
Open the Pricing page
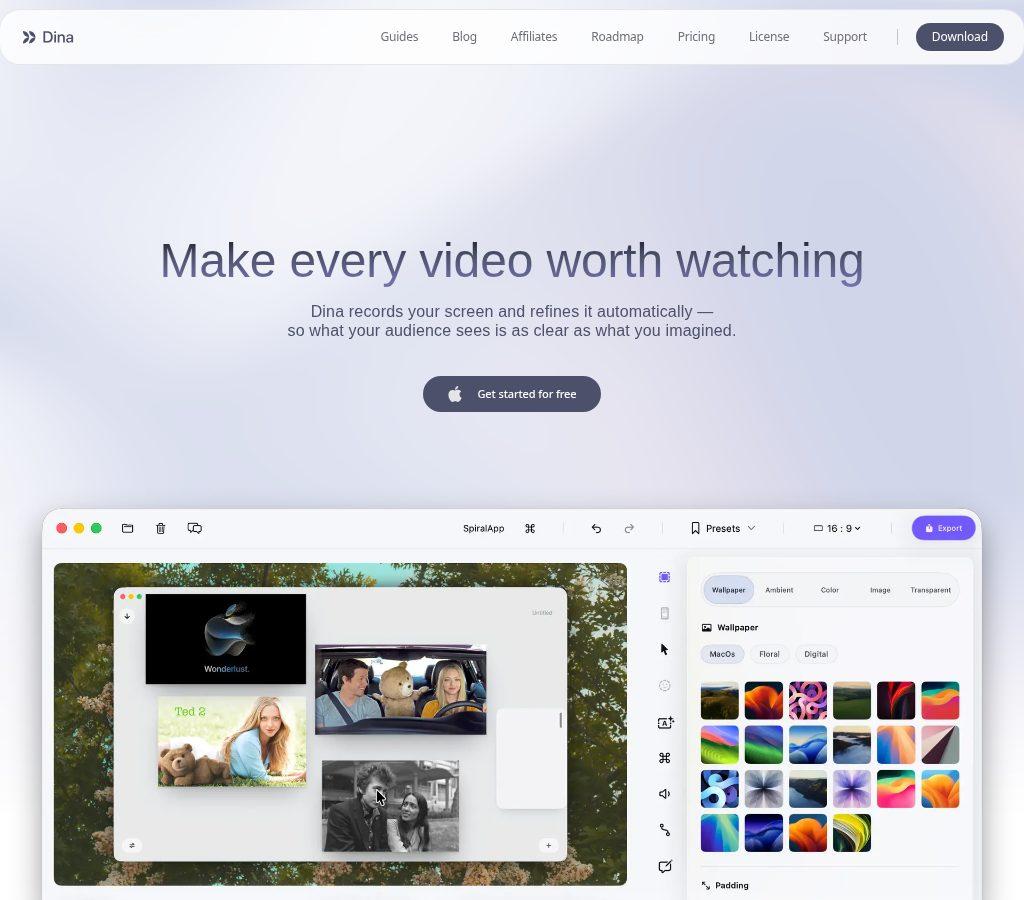(696, 37)
